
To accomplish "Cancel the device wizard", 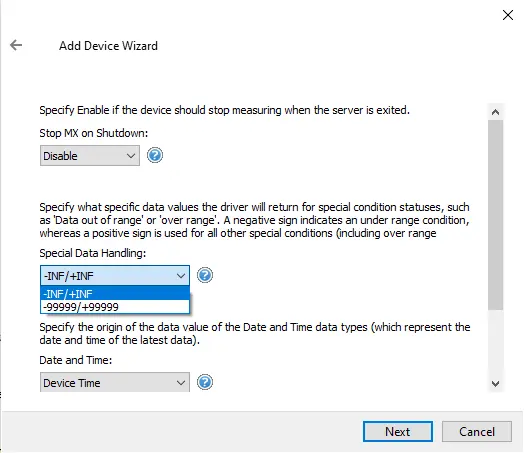I will pos(477,431).
